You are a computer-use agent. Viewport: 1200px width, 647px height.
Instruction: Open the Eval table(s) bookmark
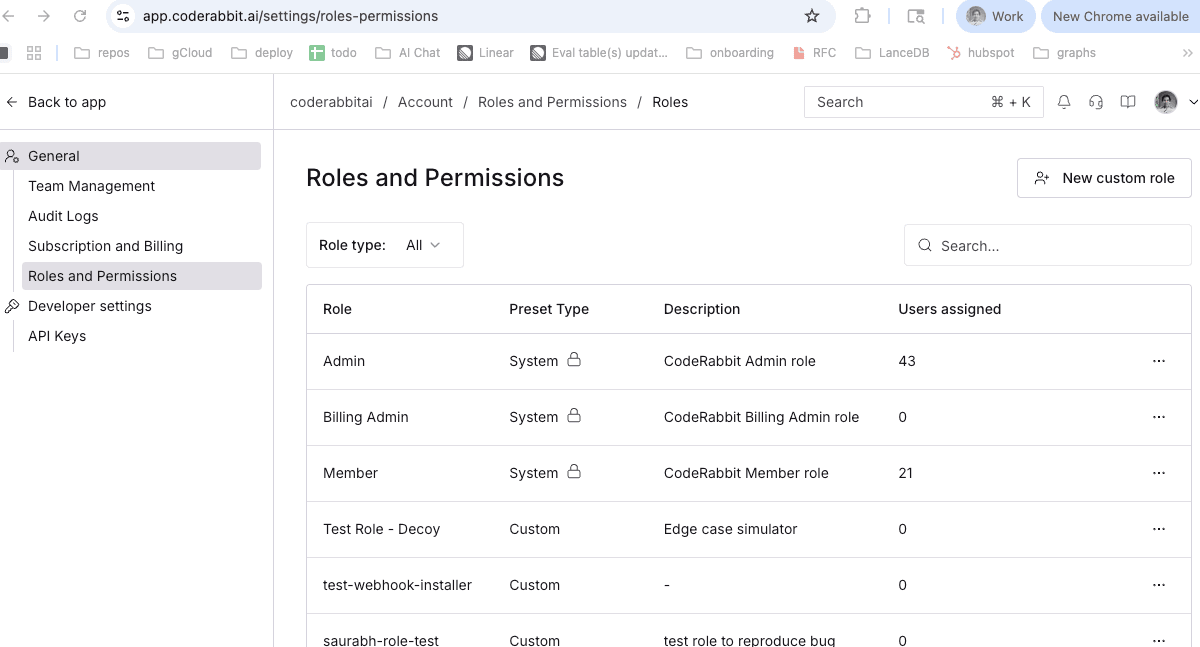(x=599, y=53)
